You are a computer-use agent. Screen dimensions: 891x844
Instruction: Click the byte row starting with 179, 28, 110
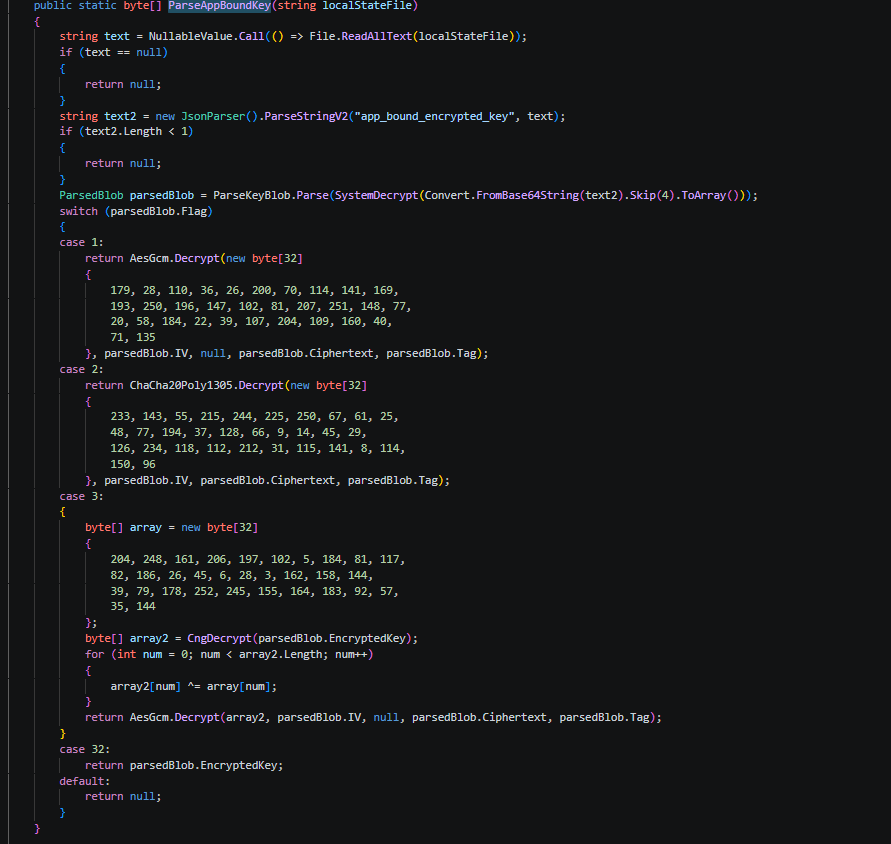pos(255,290)
